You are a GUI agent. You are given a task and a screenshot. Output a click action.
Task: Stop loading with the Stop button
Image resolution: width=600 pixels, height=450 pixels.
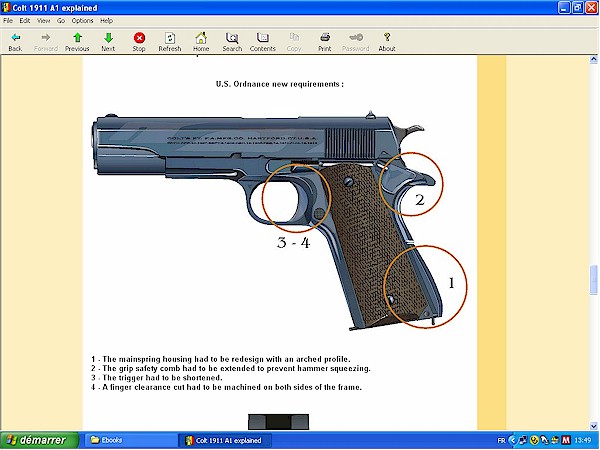pos(139,41)
